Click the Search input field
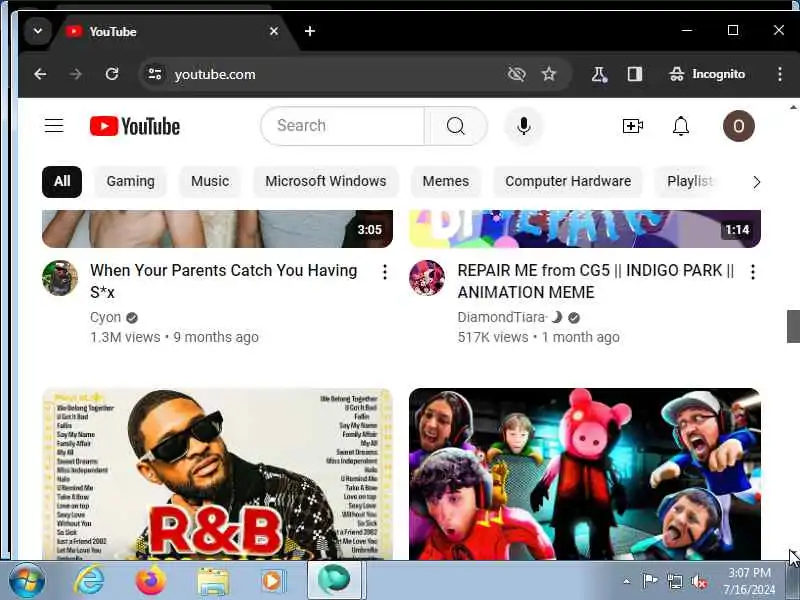The width and height of the screenshot is (800, 600). point(343,126)
